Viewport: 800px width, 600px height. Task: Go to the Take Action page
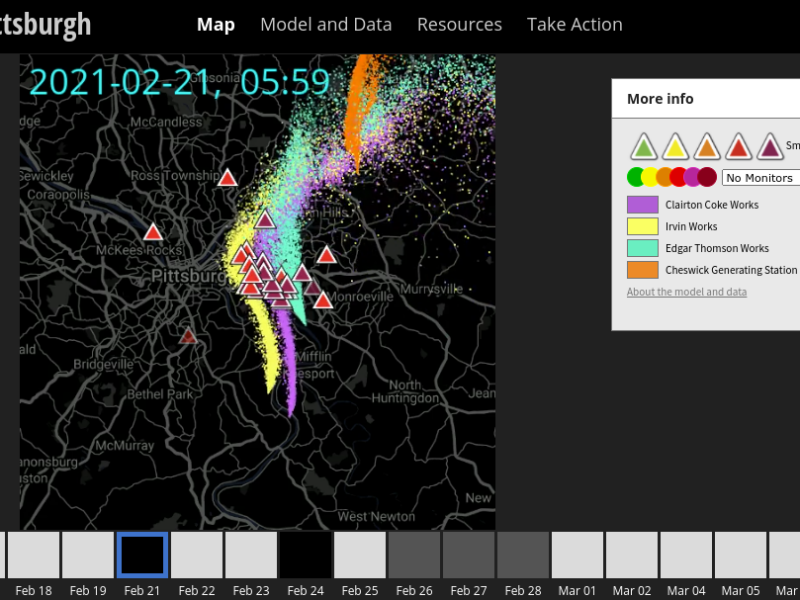[x=574, y=24]
